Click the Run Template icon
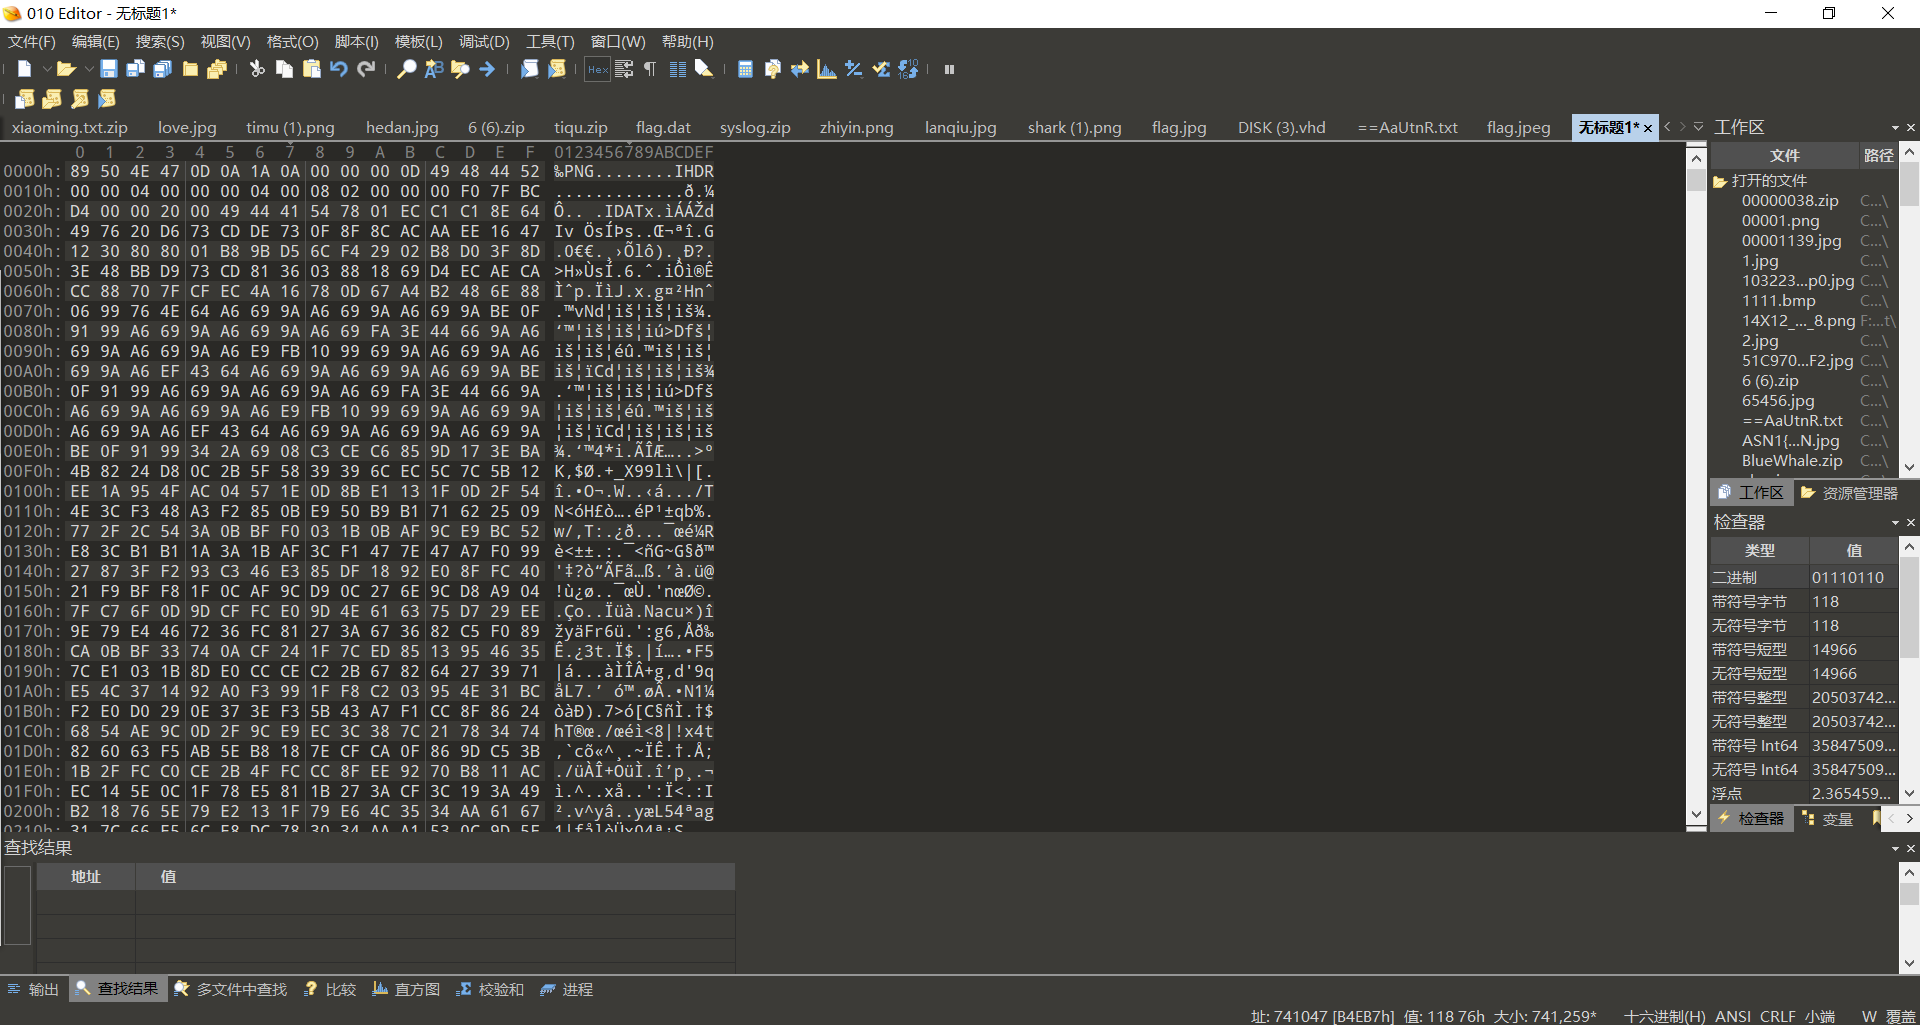Image resolution: width=1920 pixels, height=1025 pixels. click(557, 69)
